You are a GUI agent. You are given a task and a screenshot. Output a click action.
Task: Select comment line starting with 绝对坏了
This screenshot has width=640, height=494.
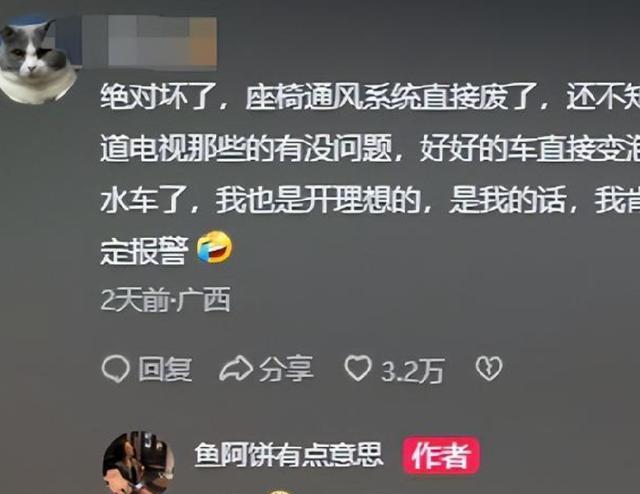point(370,97)
